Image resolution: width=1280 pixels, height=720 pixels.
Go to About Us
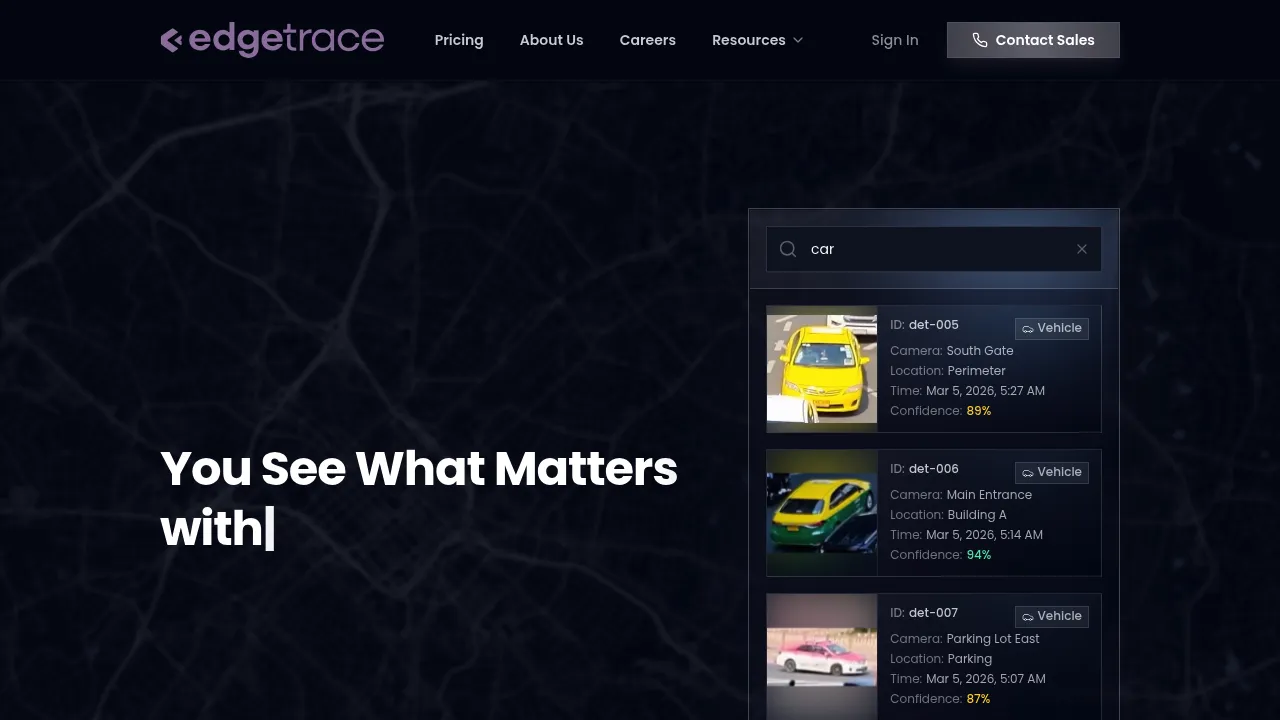point(551,40)
